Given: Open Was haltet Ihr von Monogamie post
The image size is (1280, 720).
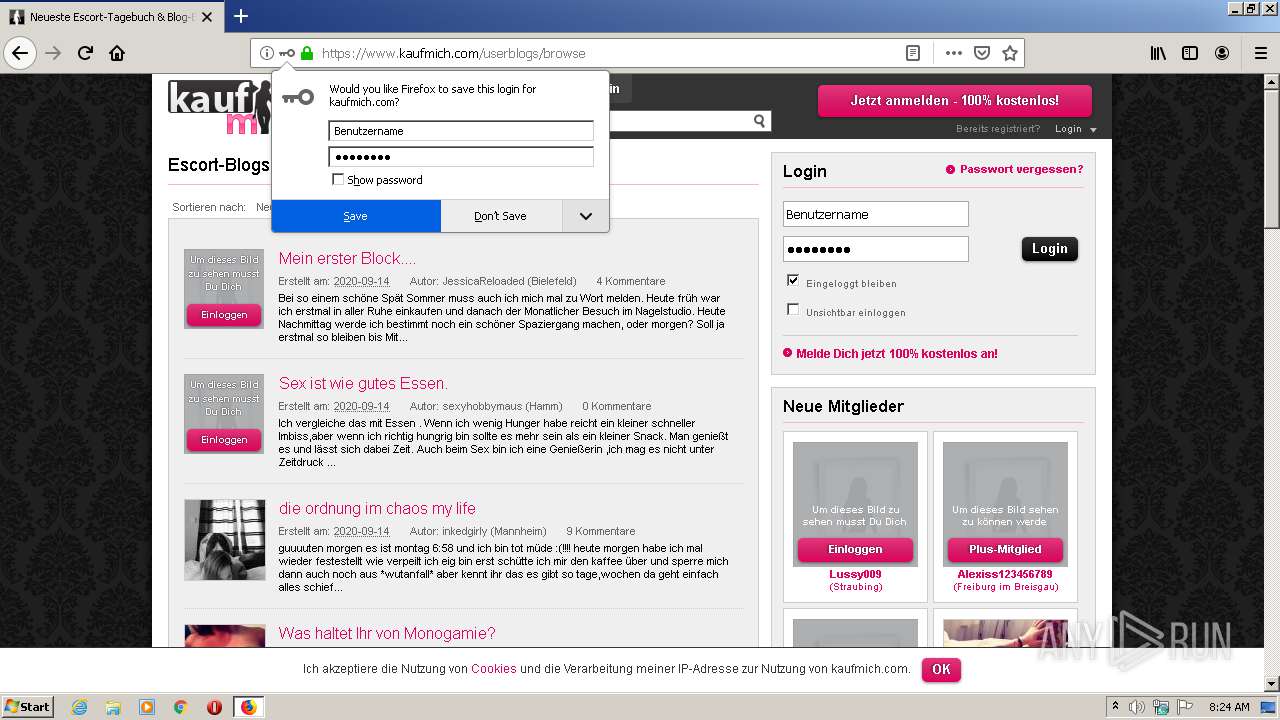Looking at the screenshot, I should point(387,633).
